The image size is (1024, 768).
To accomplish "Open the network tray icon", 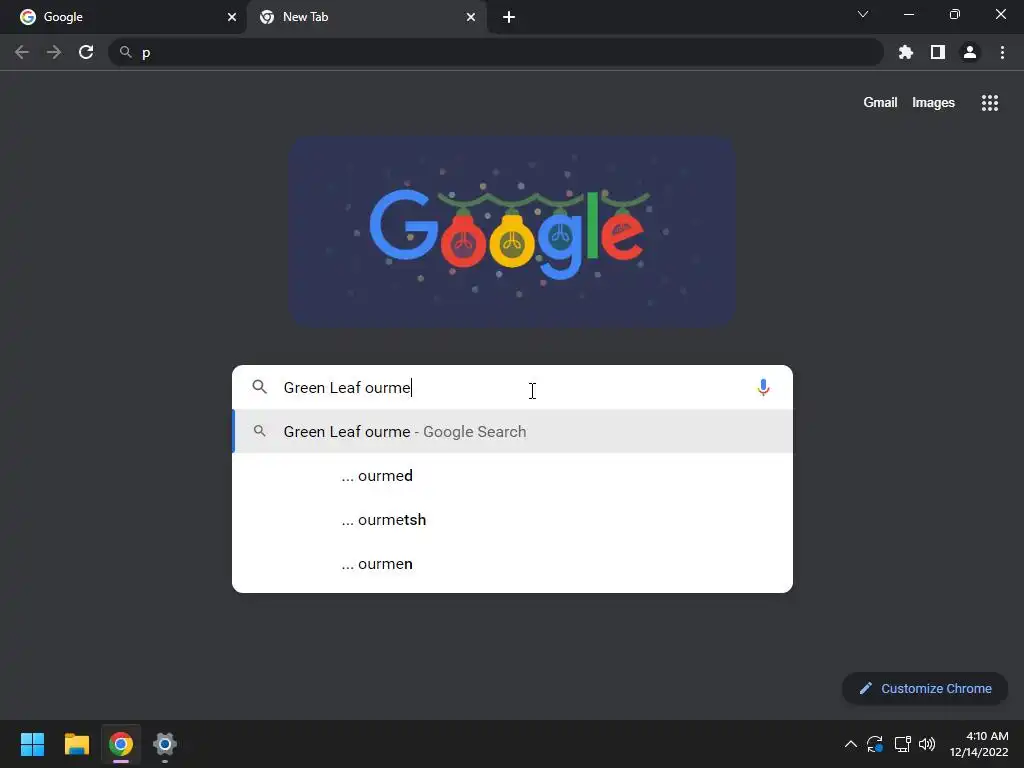I will (903, 744).
